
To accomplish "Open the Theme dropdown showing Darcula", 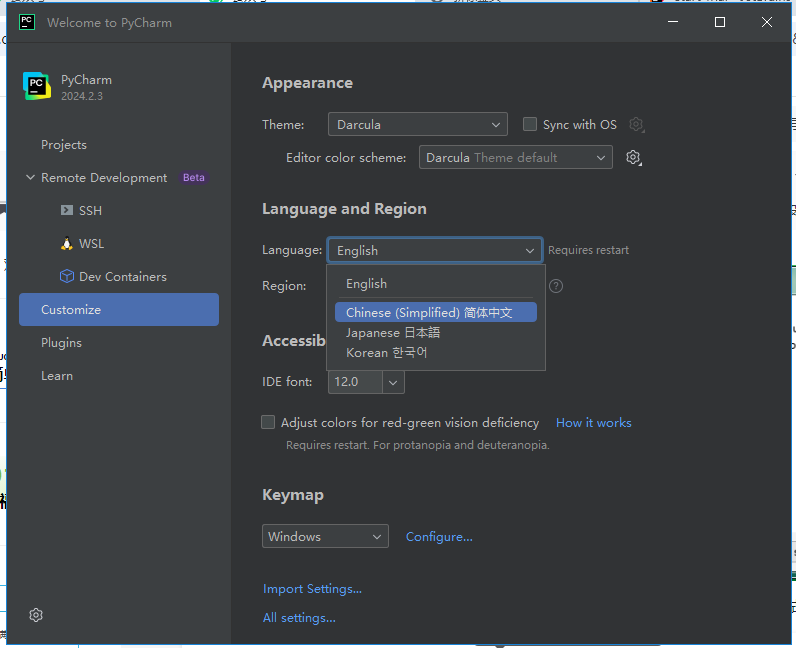I will coord(417,124).
